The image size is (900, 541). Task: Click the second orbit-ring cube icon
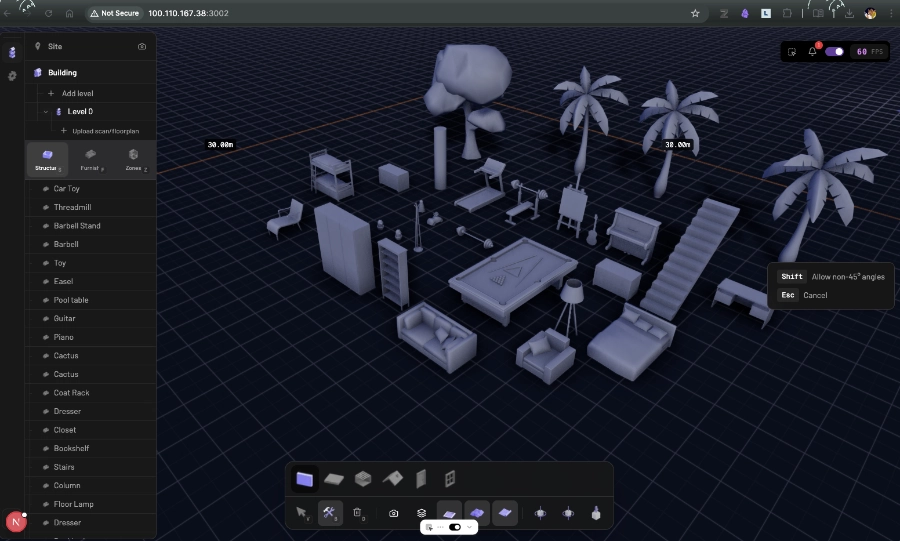(x=568, y=513)
